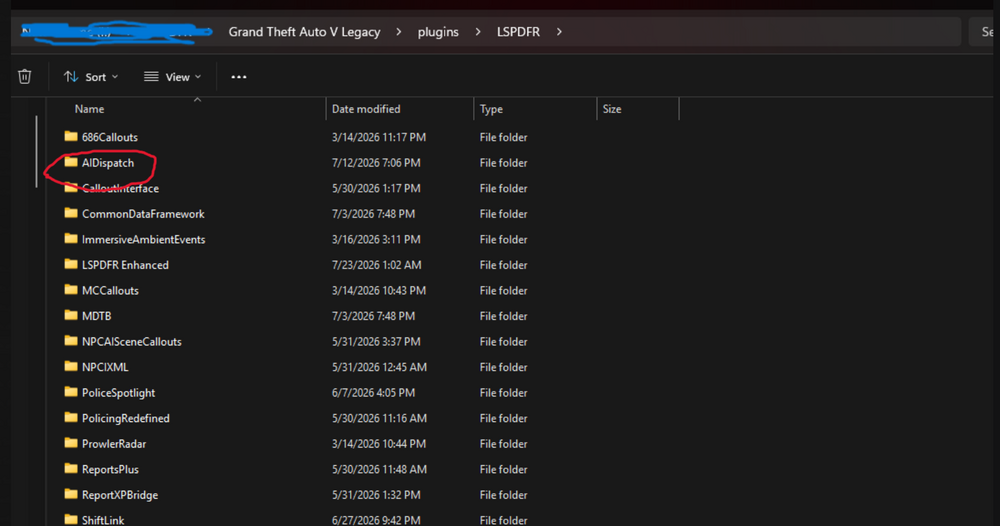Sort by Date modified column header
1000x526 pixels.
coord(366,109)
